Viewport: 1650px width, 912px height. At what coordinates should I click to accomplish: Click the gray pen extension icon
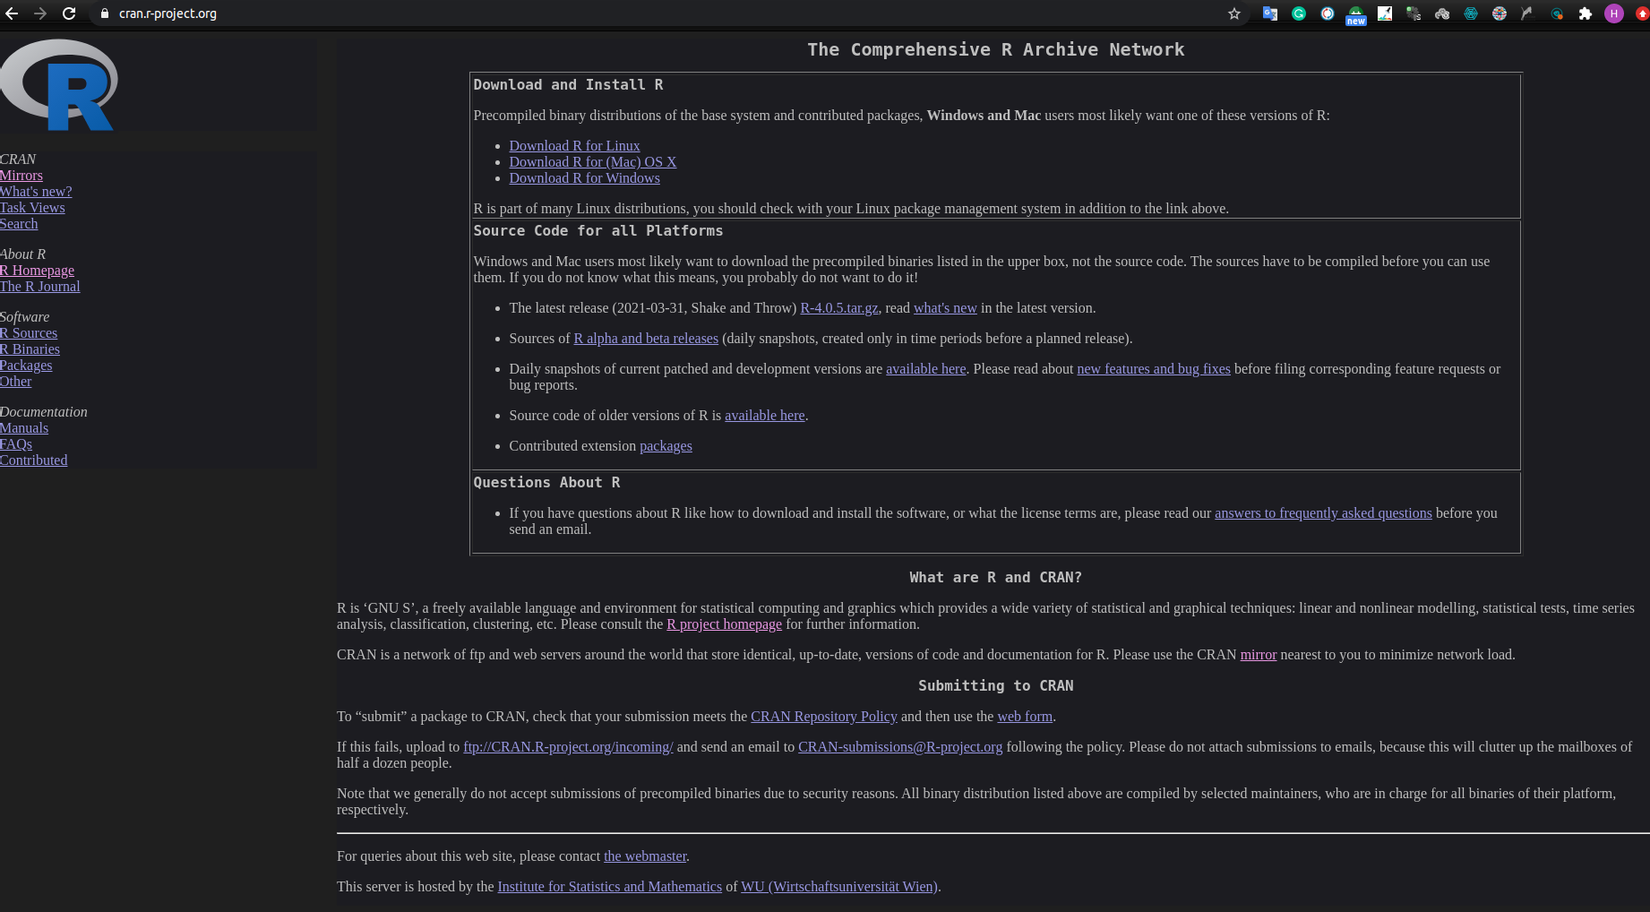click(x=1527, y=14)
